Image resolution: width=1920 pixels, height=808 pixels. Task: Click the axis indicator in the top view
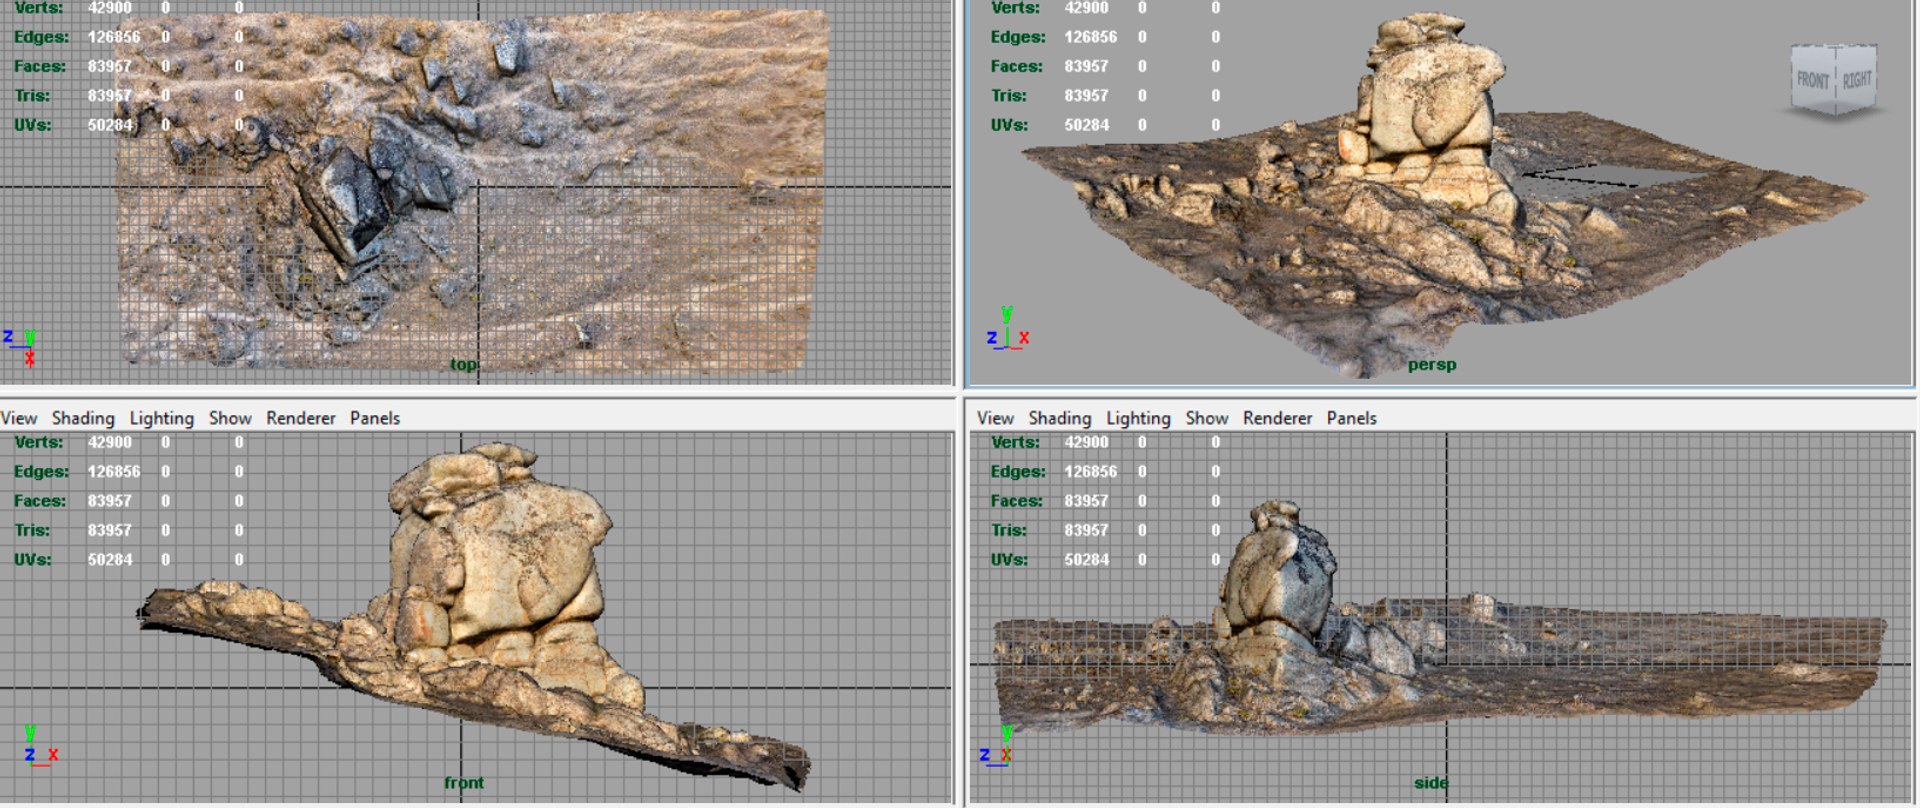tap(21, 347)
